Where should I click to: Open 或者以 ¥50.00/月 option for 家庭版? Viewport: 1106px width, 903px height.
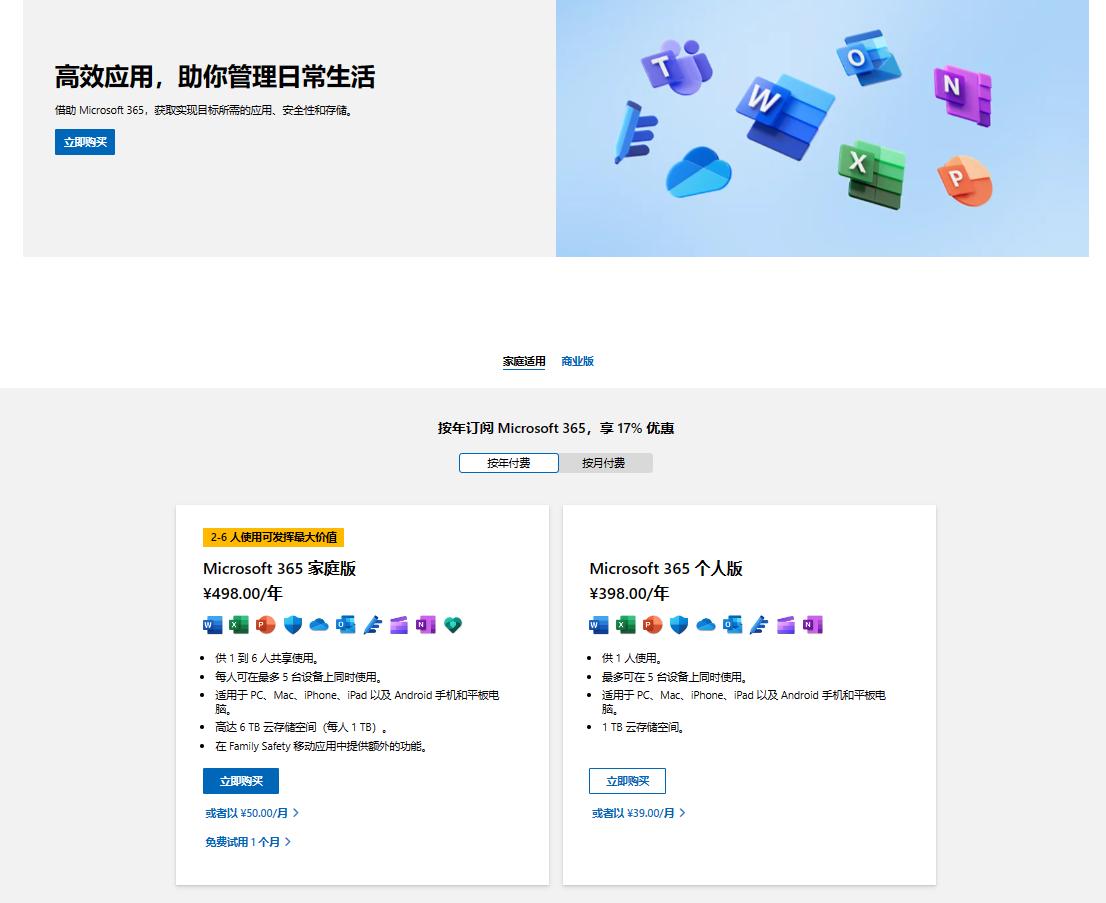(x=249, y=813)
